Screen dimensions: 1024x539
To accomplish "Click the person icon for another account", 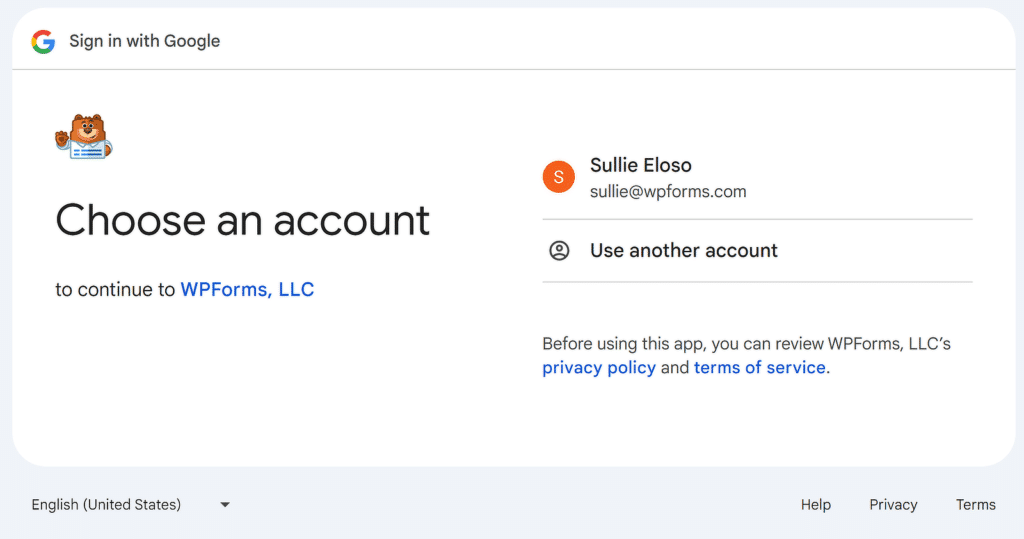I will pos(559,251).
